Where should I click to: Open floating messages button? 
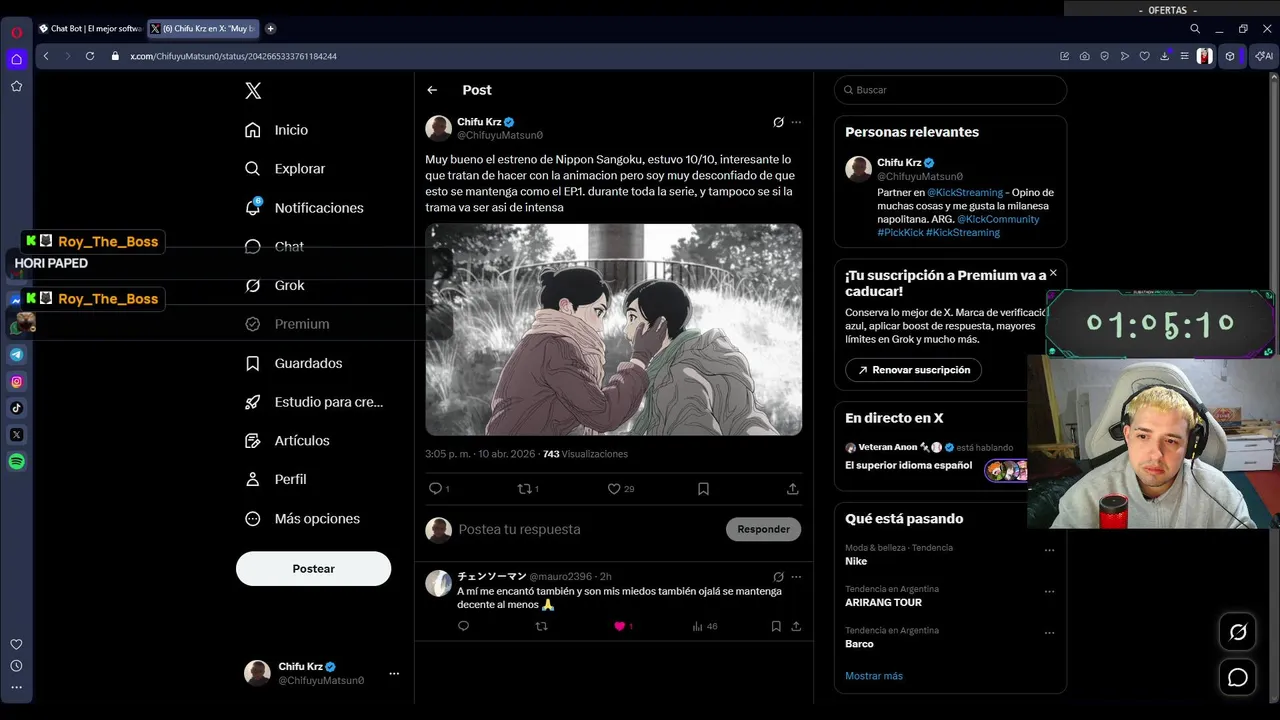(1238, 678)
